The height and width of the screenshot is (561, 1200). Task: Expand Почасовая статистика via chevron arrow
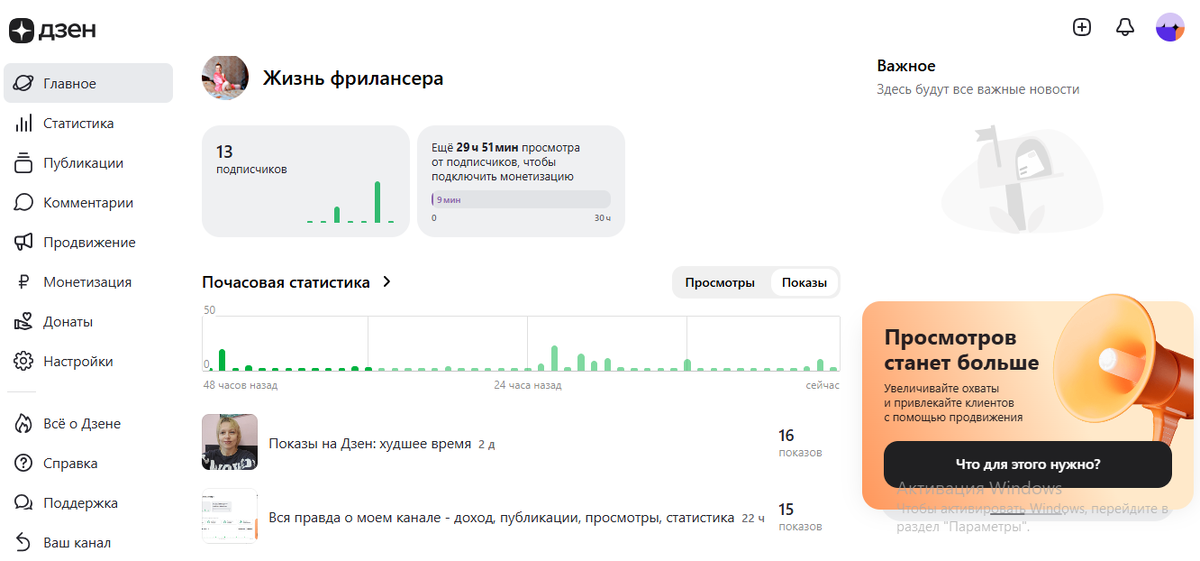(387, 282)
